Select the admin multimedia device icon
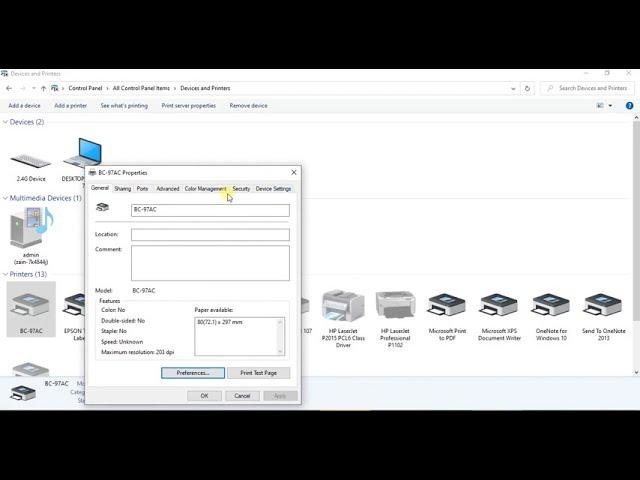Viewport: 640px width, 480px height. coord(31,228)
